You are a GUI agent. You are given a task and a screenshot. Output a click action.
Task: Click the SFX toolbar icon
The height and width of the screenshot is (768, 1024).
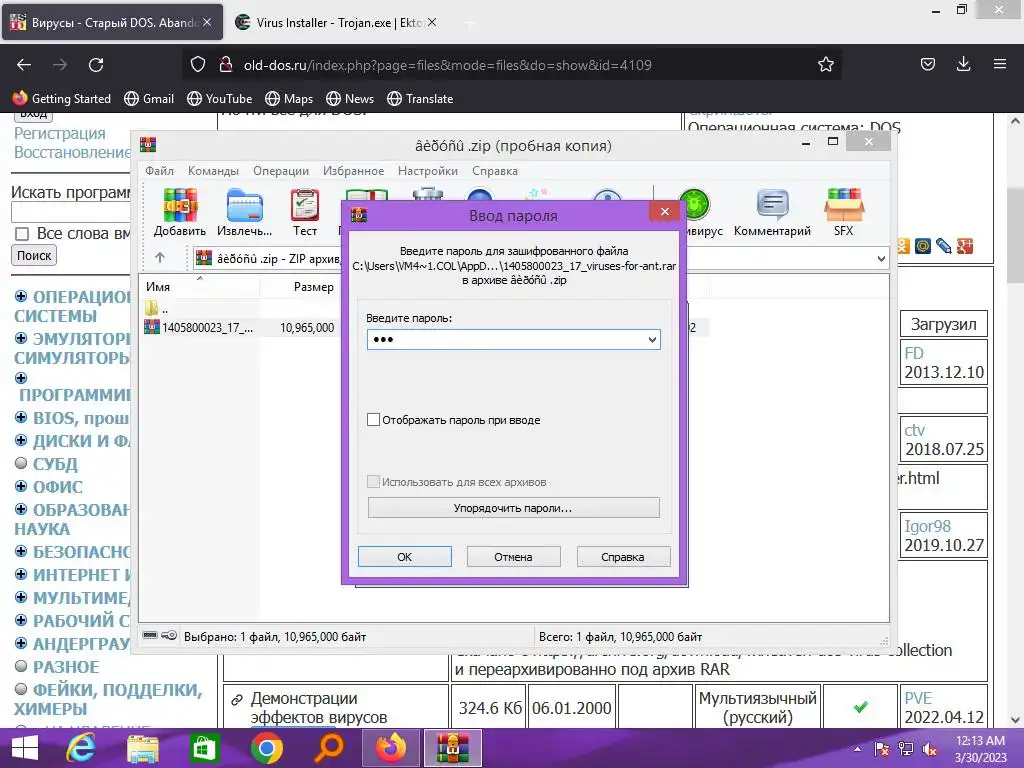(844, 212)
